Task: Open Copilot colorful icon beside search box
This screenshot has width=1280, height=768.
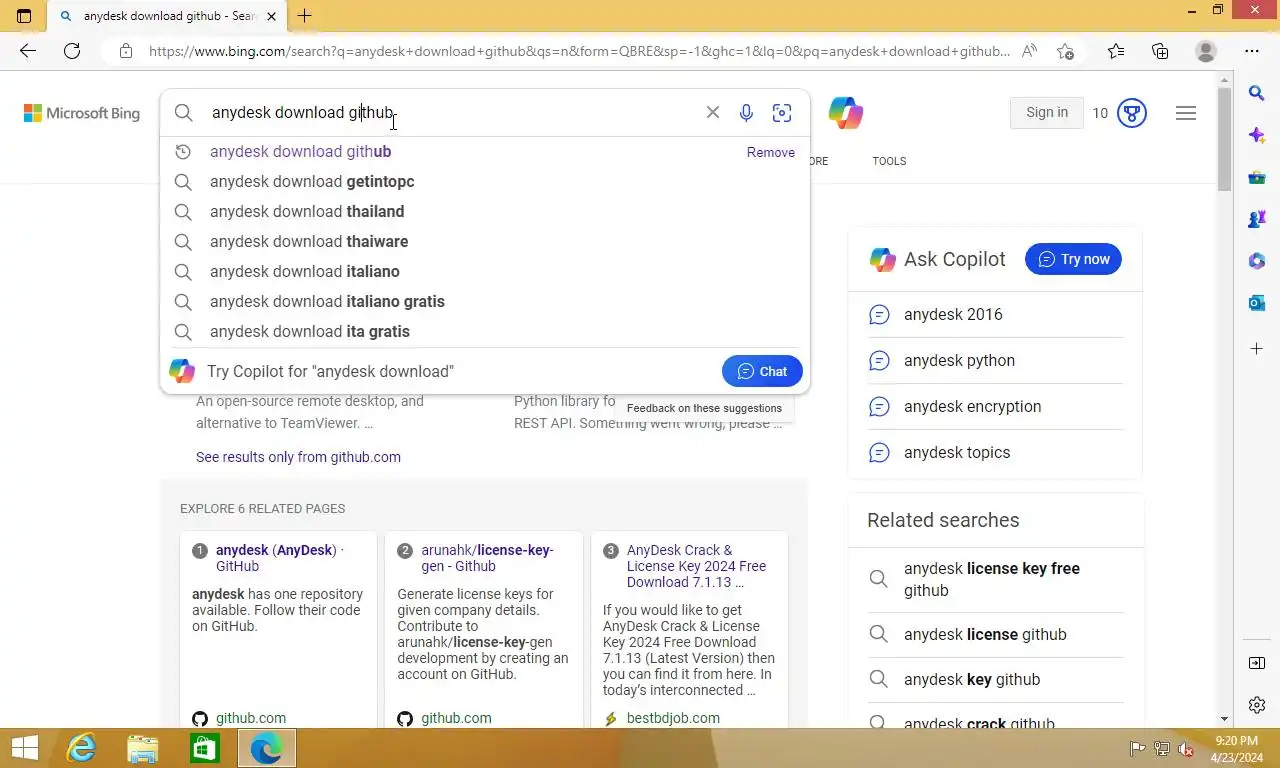Action: pos(845,113)
